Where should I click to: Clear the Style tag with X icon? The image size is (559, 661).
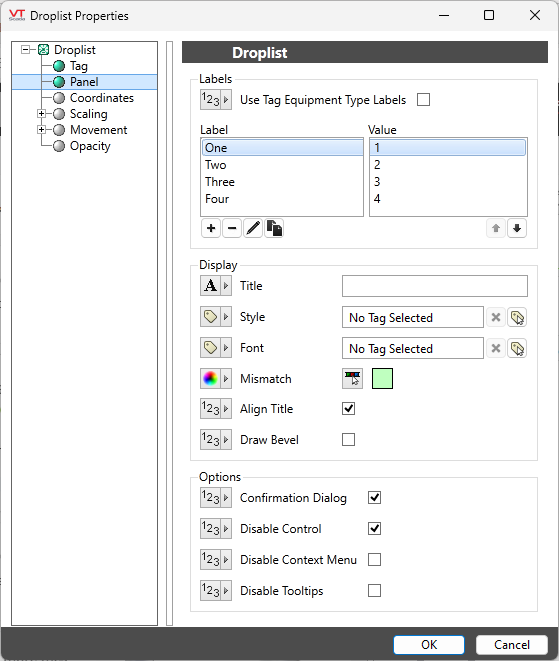click(496, 317)
